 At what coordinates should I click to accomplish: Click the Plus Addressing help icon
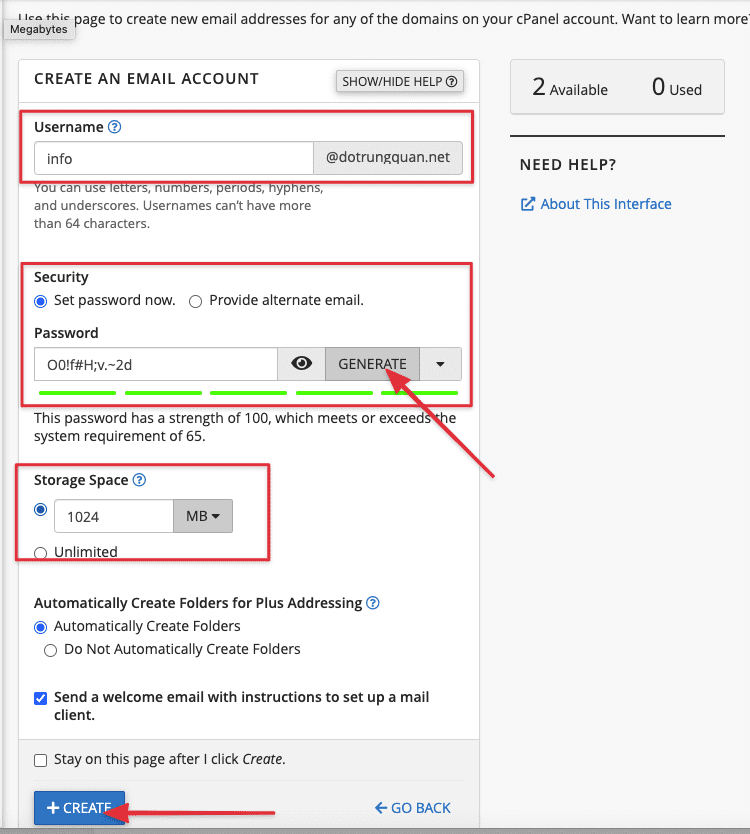[x=373, y=603]
